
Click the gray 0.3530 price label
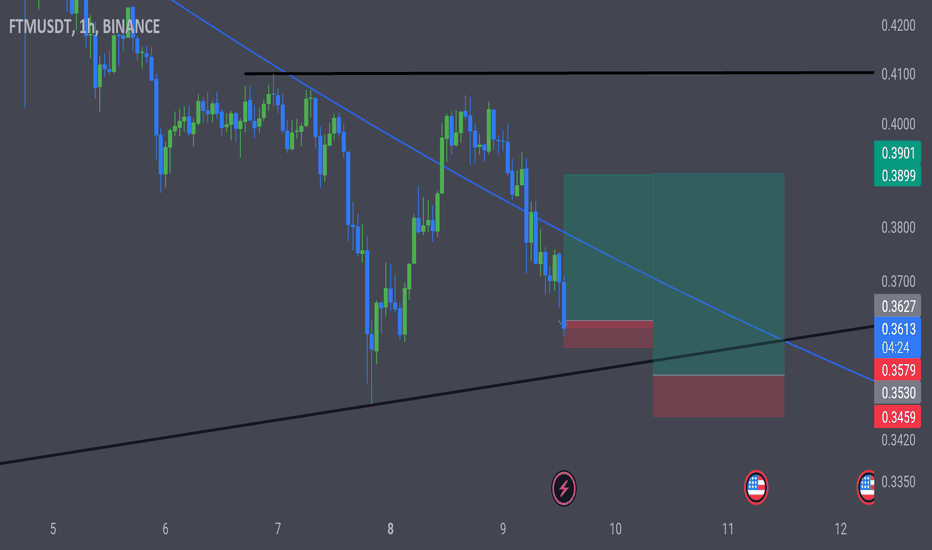pos(897,392)
